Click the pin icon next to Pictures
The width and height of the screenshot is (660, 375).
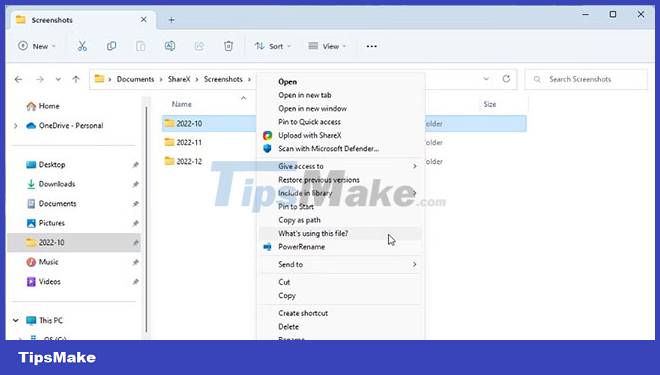tap(136, 223)
